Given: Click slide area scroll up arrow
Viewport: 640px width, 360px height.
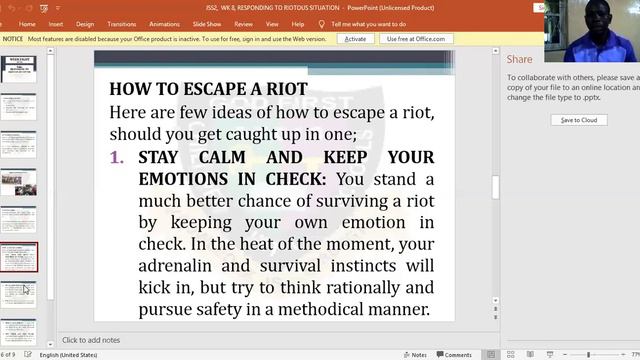Looking at the screenshot, I should tap(496, 51).
